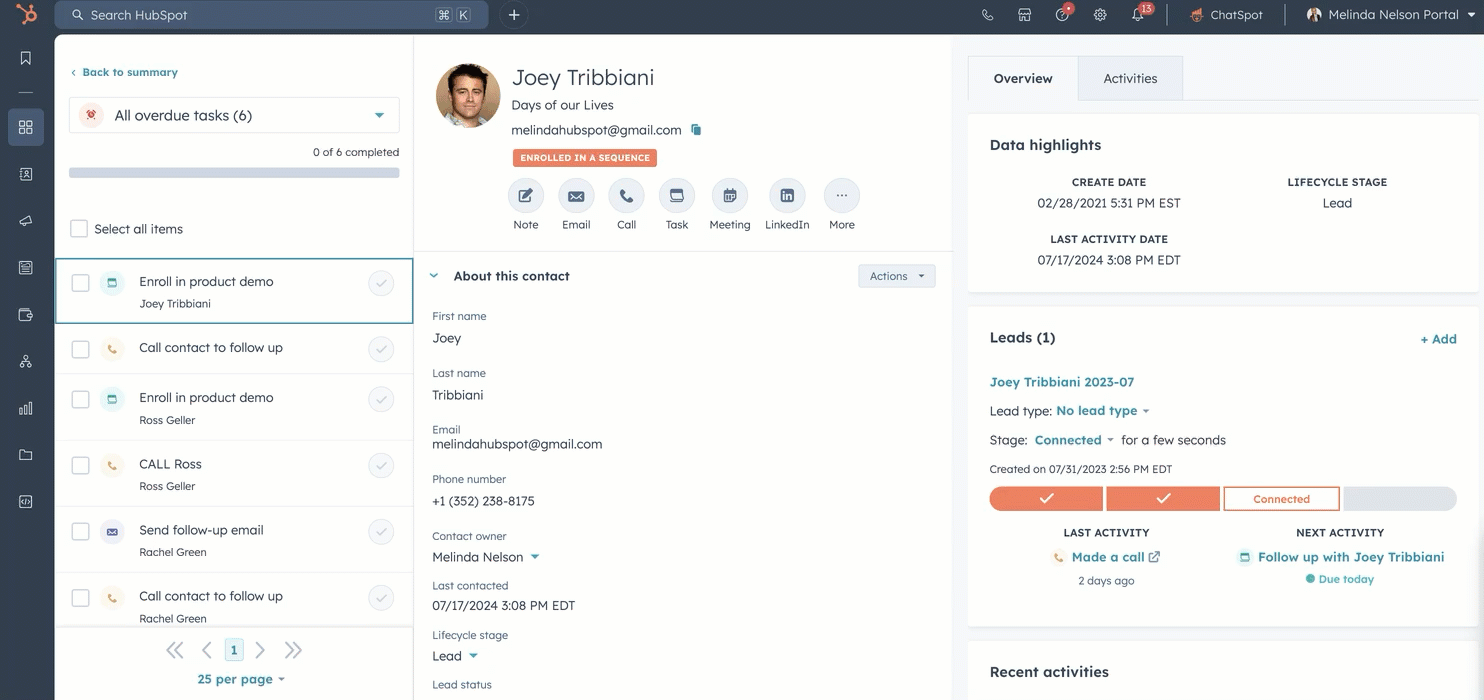Tick checkbox for Rachel Green's Call contact task
Viewport: 1484px width, 700px height.
(x=81, y=597)
